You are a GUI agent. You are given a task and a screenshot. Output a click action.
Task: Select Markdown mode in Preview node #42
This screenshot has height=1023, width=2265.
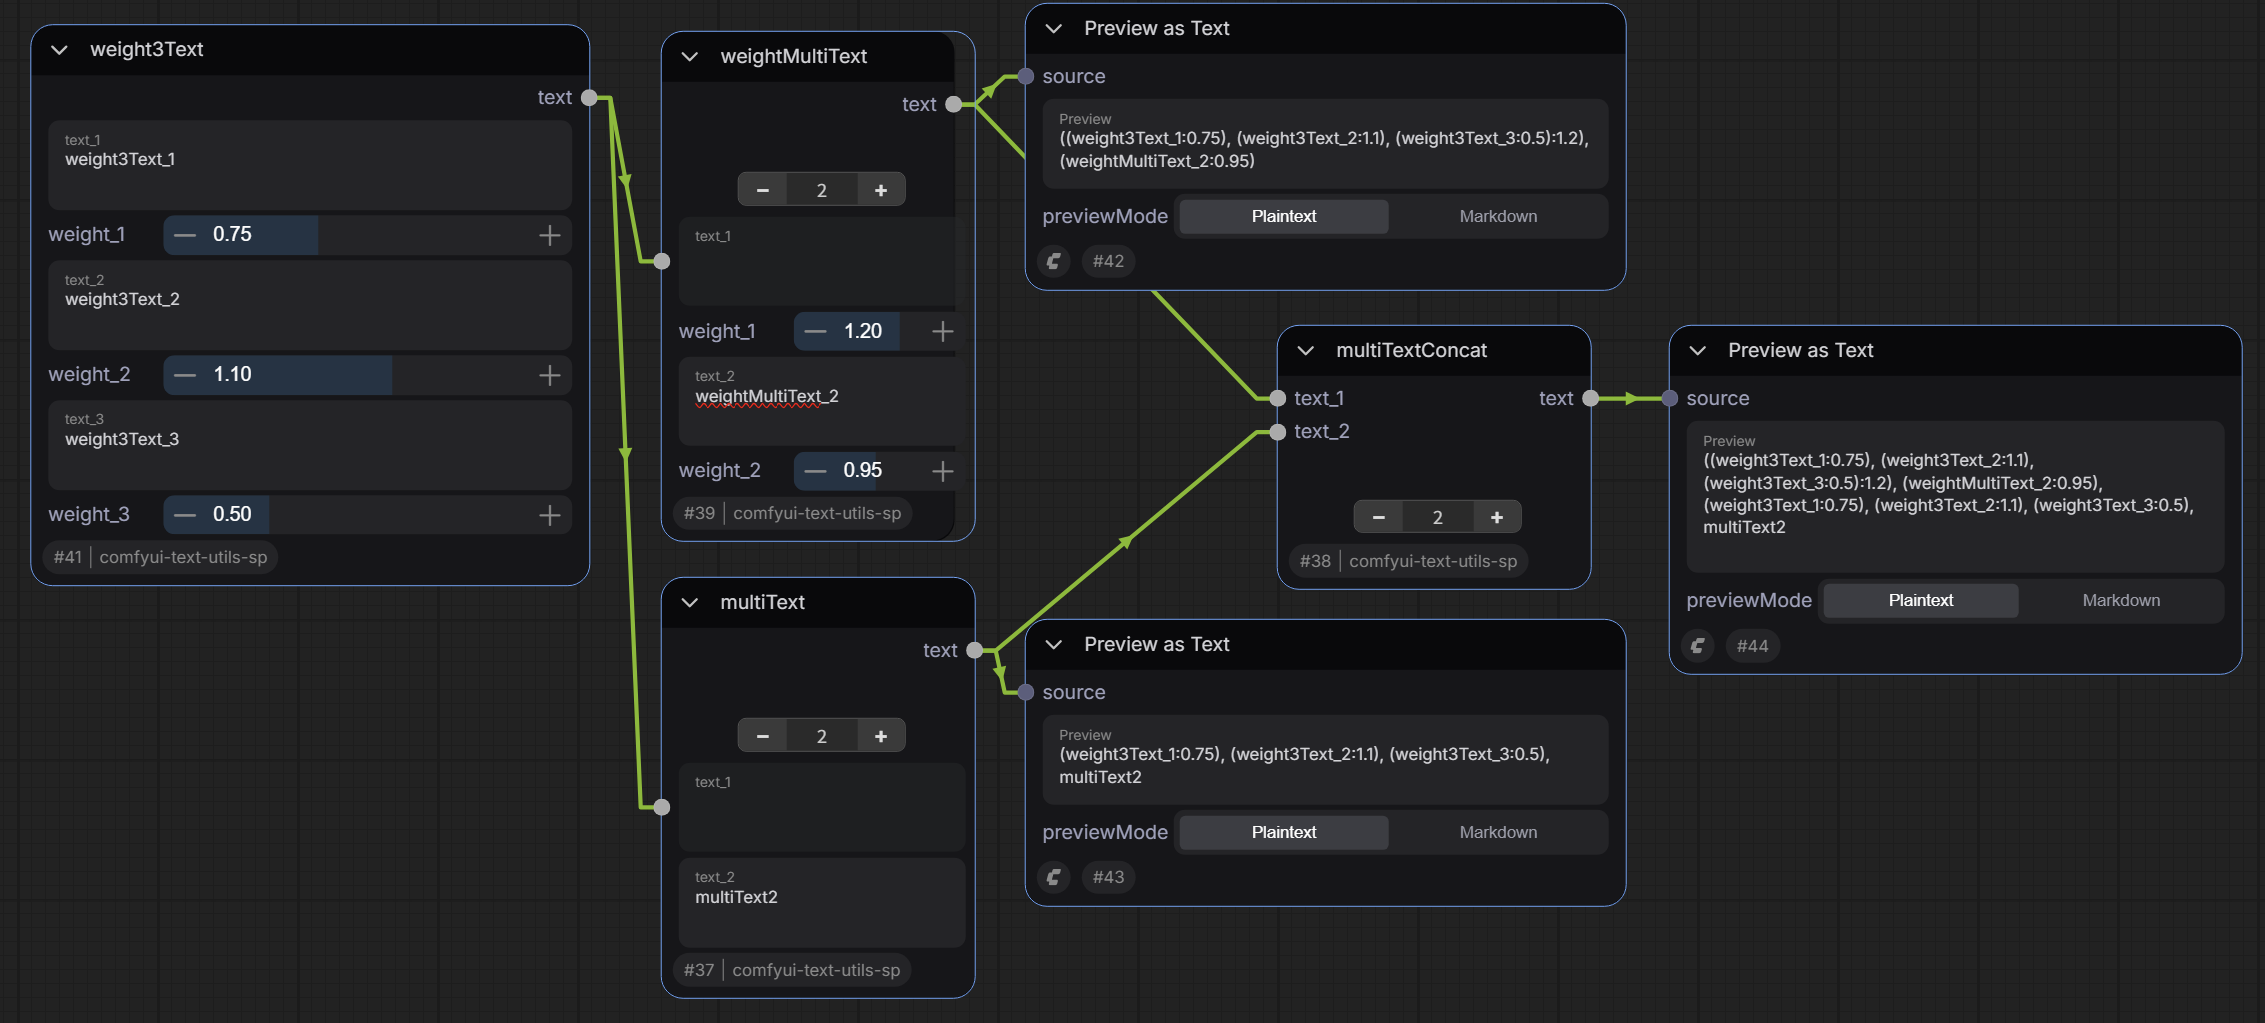coord(1497,216)
